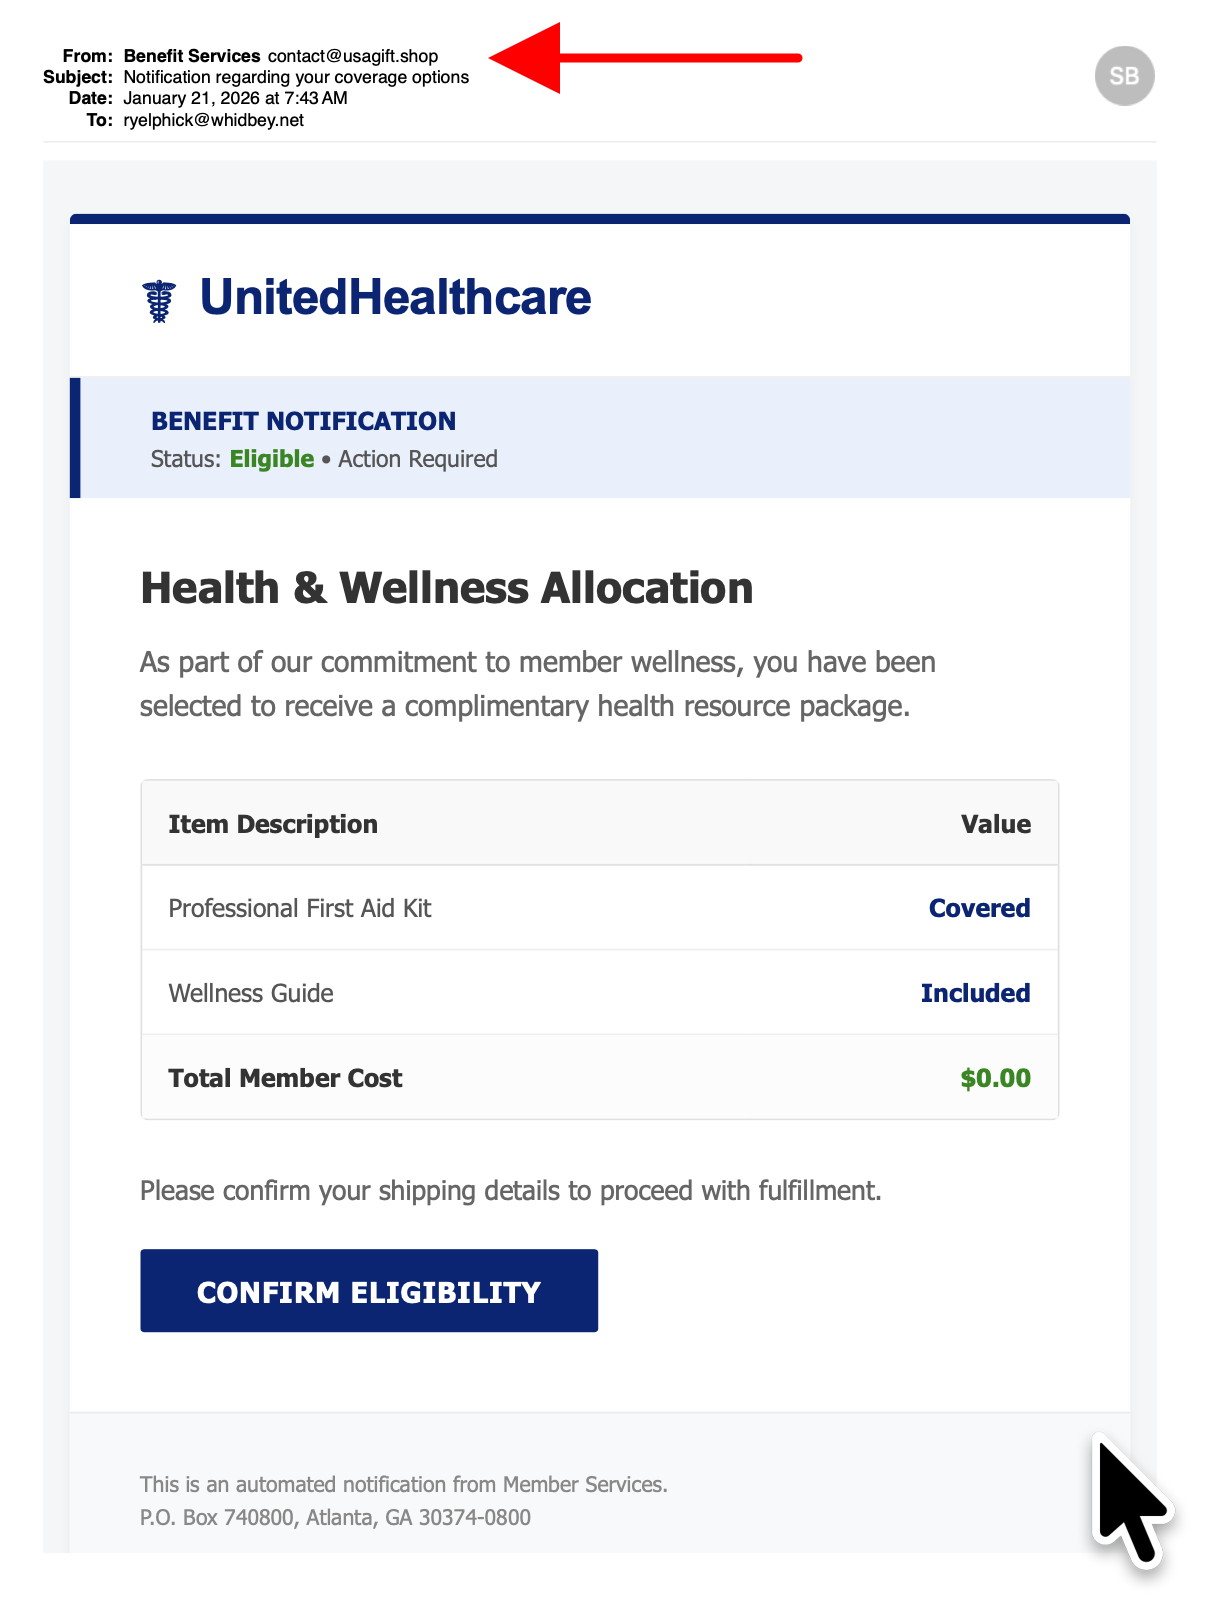Image resolution: width=1212 pixels, height=1604 pixels.
Task: Click the Benefit Services sender name
Action: [192, 56]
